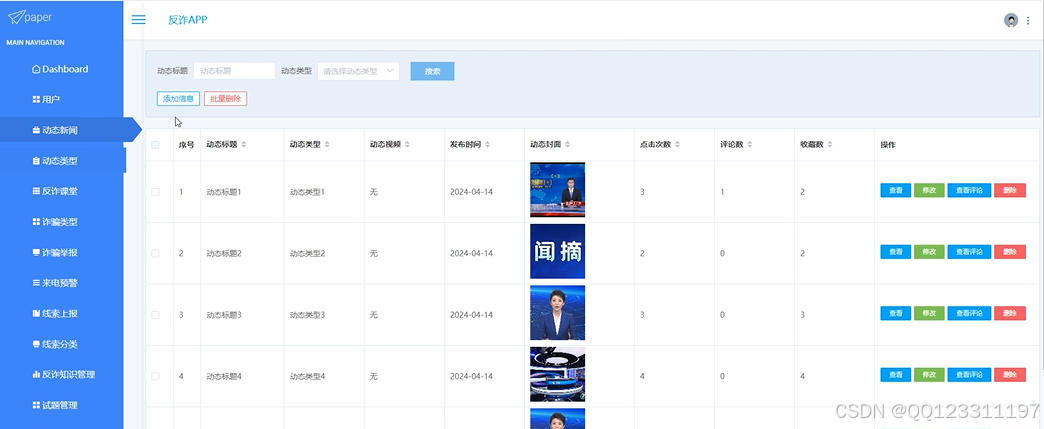Click the 来电预警 sidebar icon
Image resolution: width=1044 pixels, height=429 pixels.
point(36,283)
